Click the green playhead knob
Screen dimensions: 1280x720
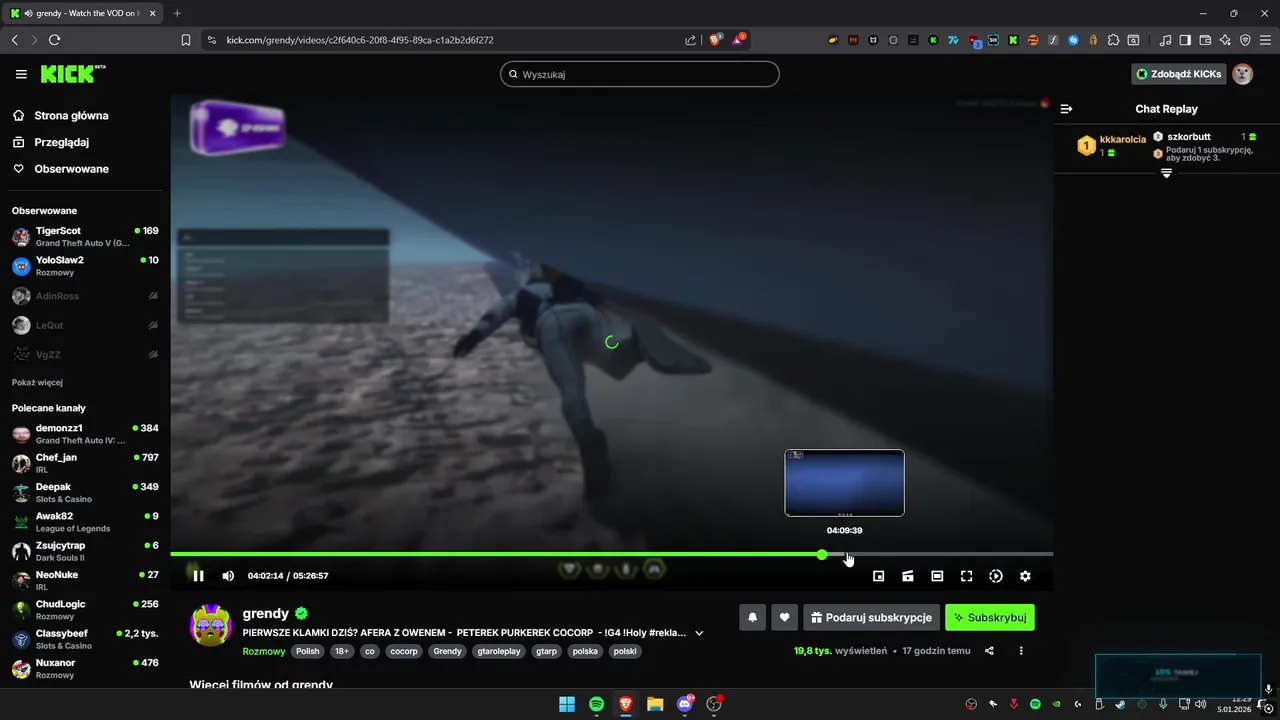click(x=822, y=554)
